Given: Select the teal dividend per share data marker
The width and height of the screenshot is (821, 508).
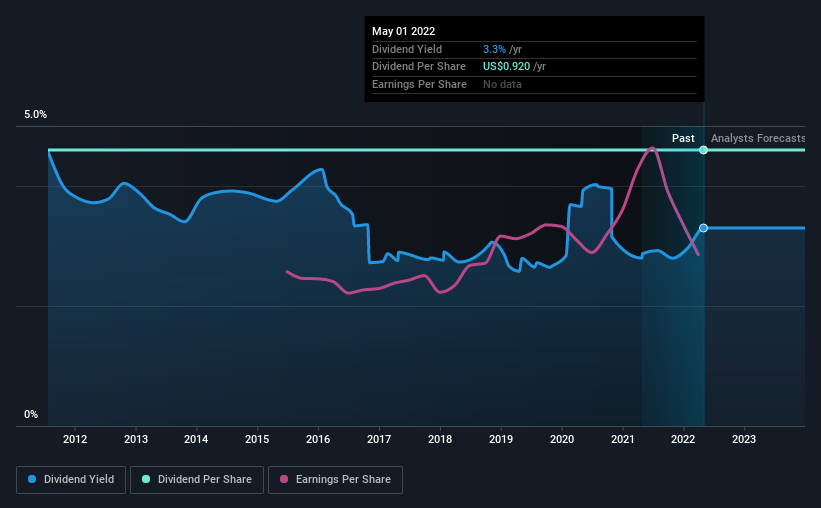Looking at the screenshot, I should coord(704,150).
